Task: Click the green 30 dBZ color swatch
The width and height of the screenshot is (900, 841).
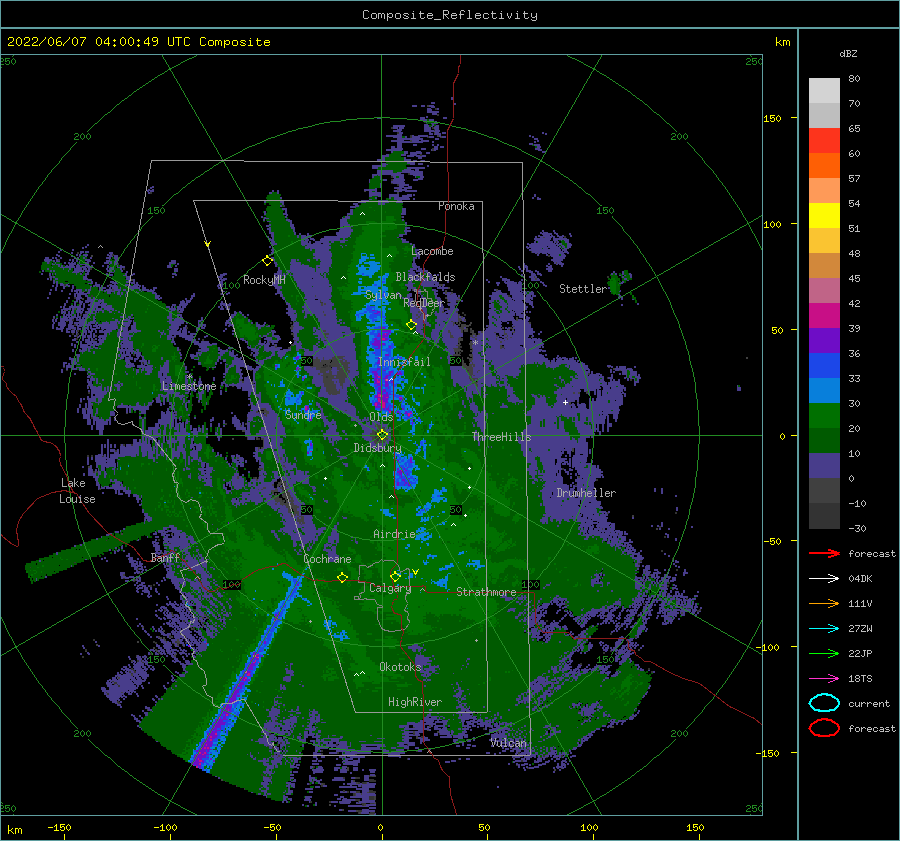Action: pos(824,416)
